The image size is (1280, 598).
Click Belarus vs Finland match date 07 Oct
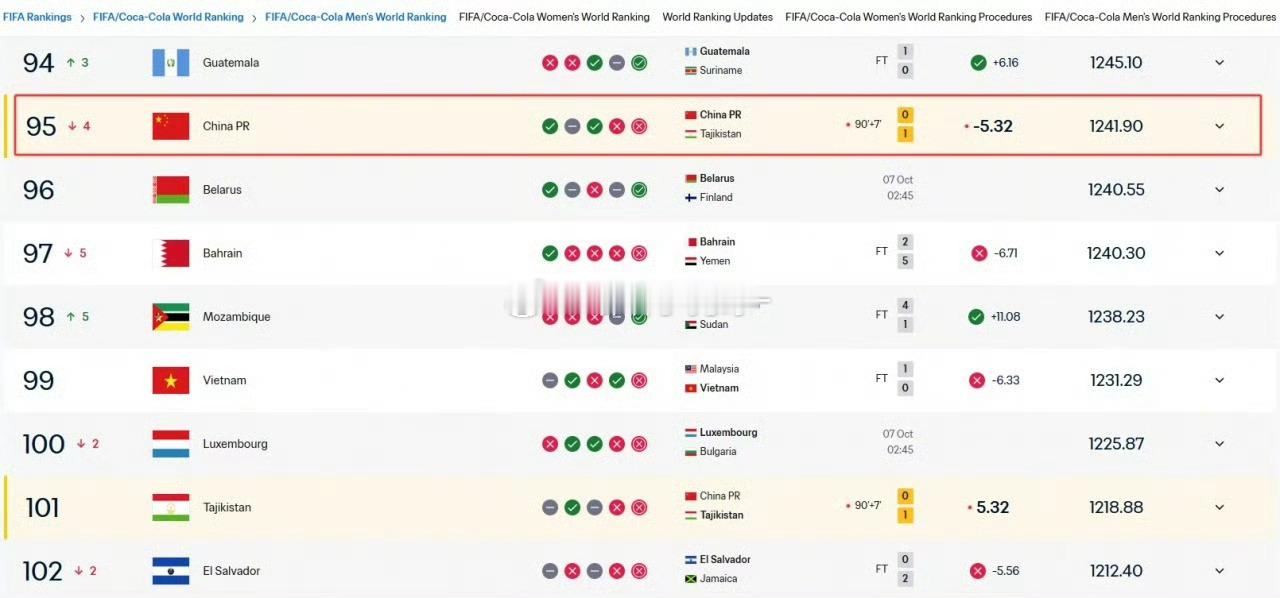pyautogui.click(x=898, y=180)
